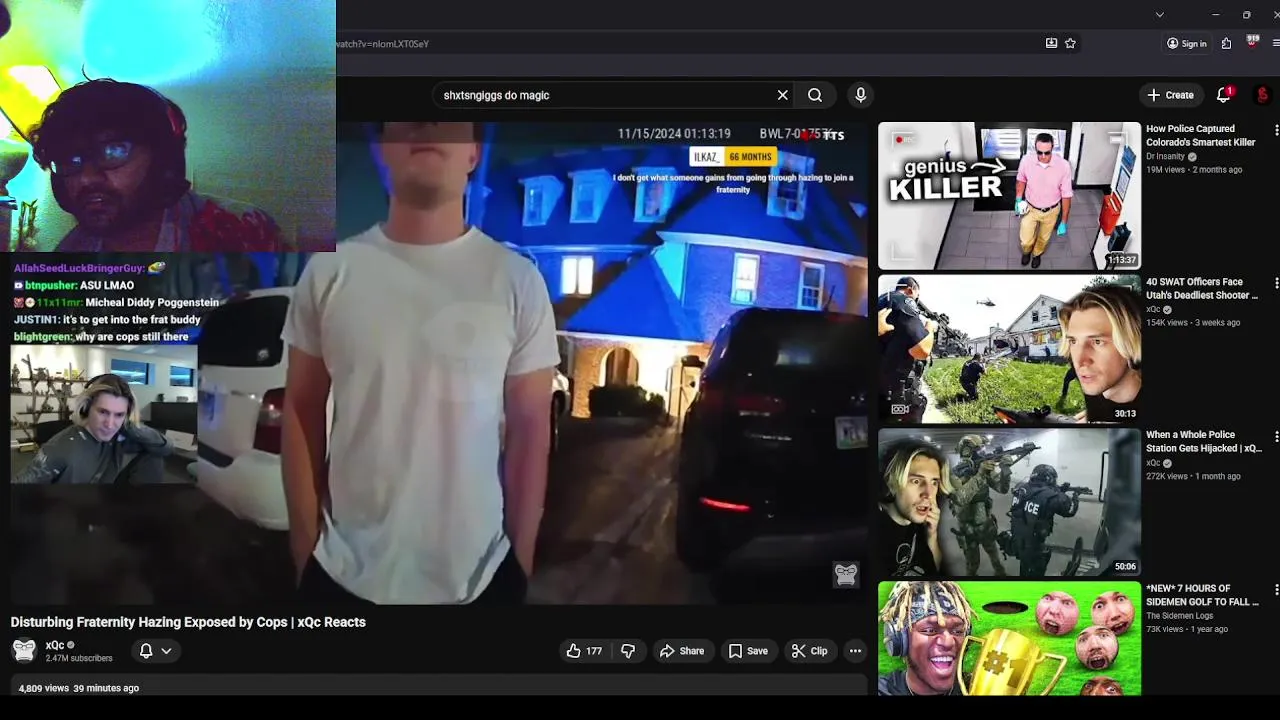Open the uBlock extension icon showing 919
This screenshot has height=720, width=1280.
[x=1252, y=42]
